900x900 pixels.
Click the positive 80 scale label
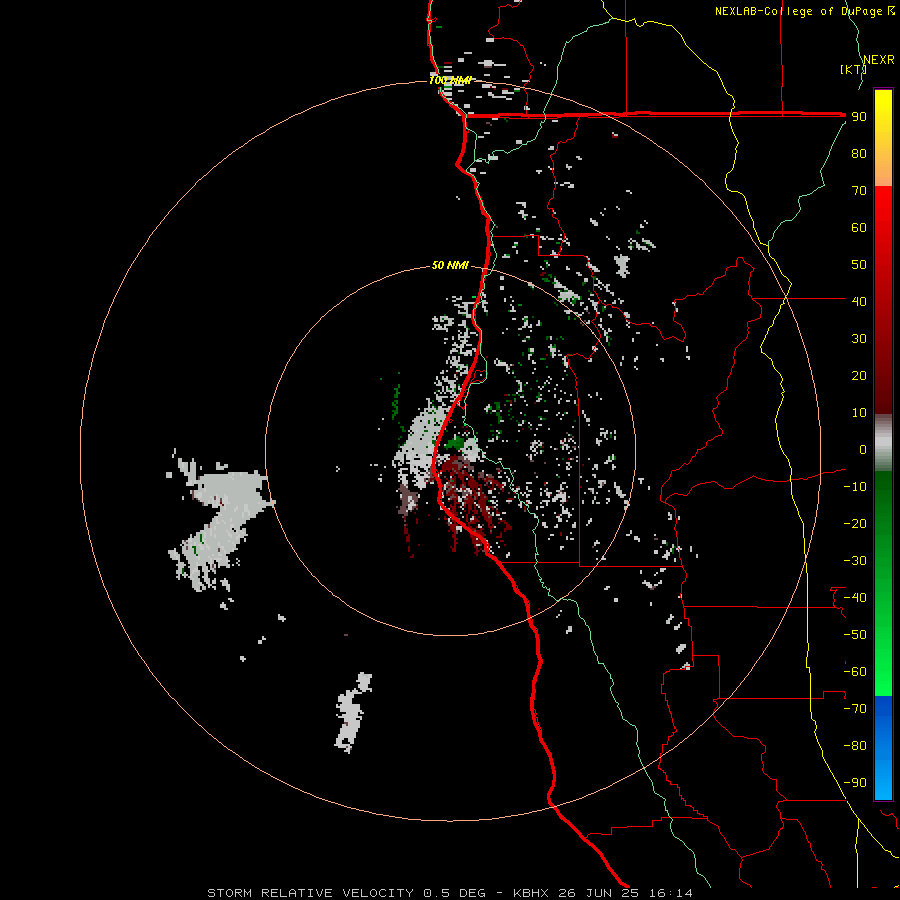click(x=859, y=153)
